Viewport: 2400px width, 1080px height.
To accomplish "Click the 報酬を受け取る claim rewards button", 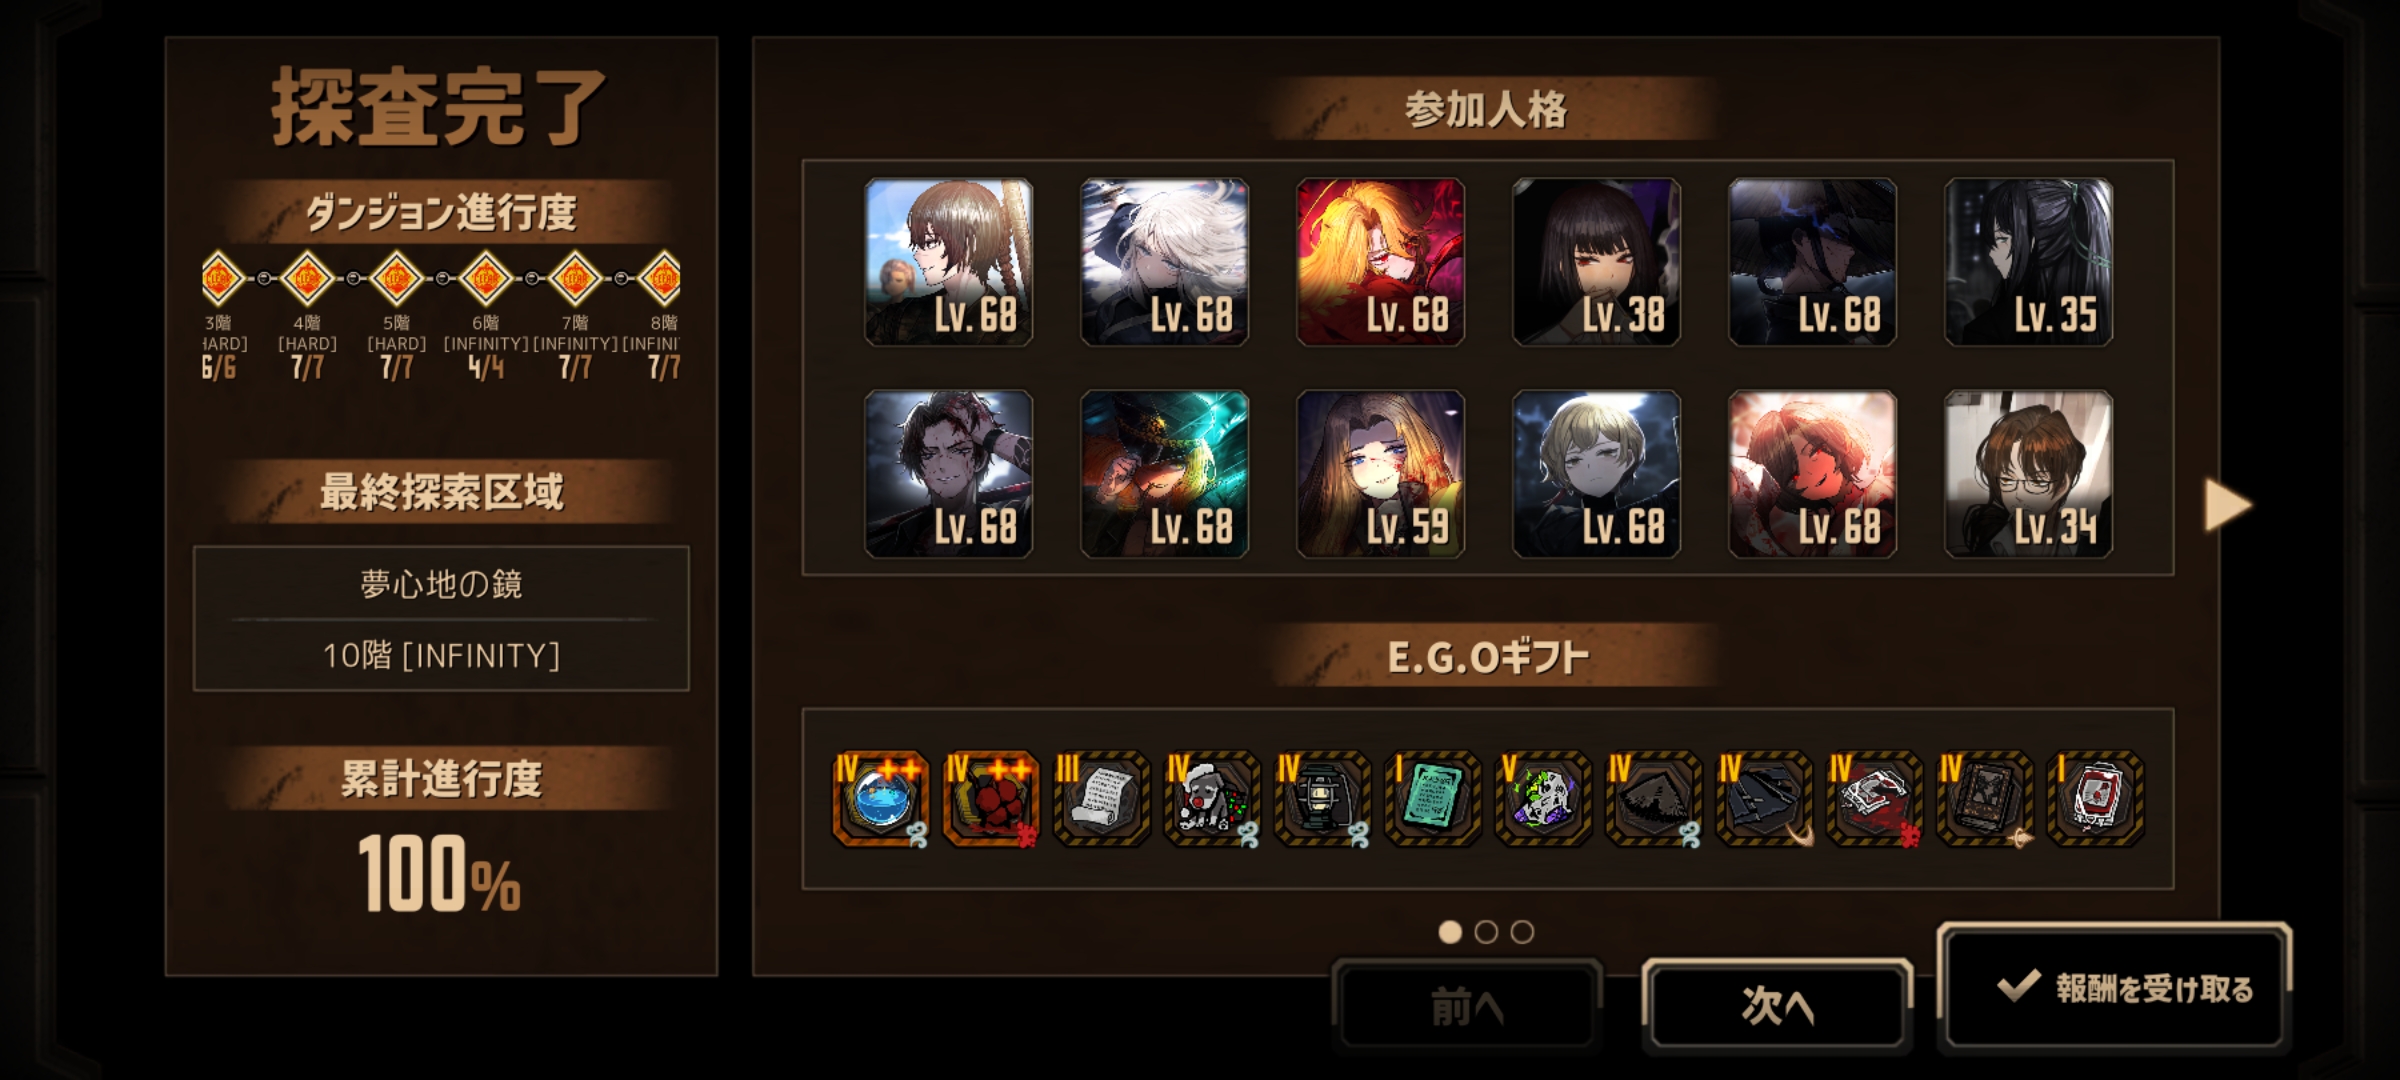I will tap(2113, 988).
